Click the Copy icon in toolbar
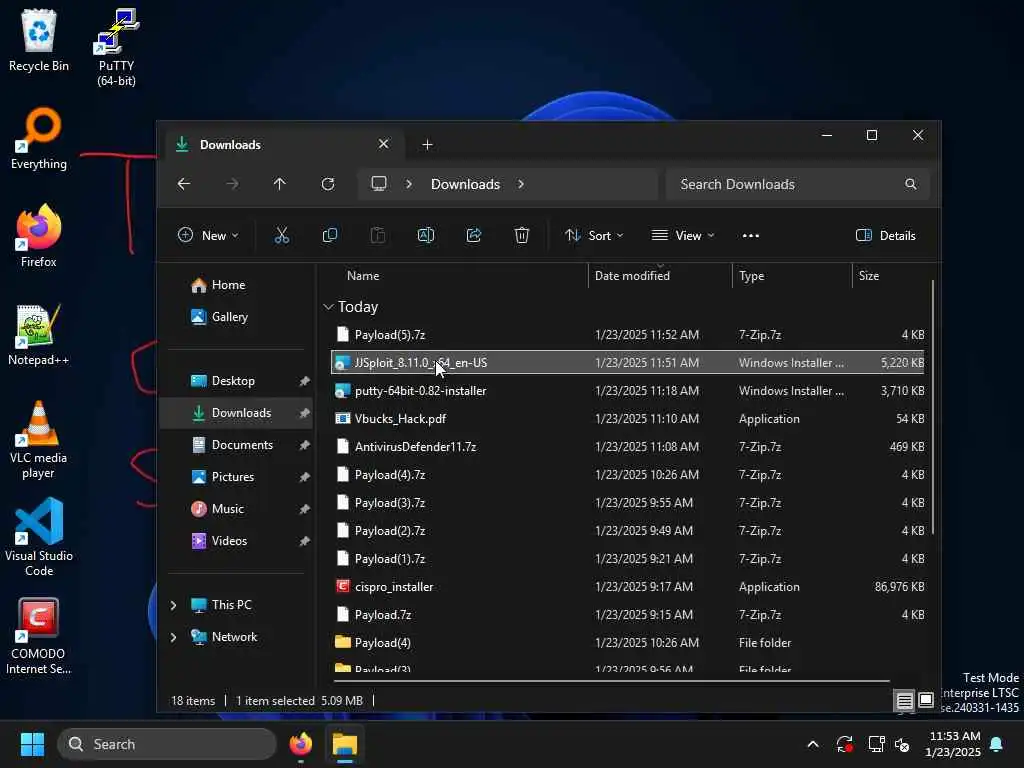Image resolution: width=1024 pixels, height=768 pixels. pos(330,236)
